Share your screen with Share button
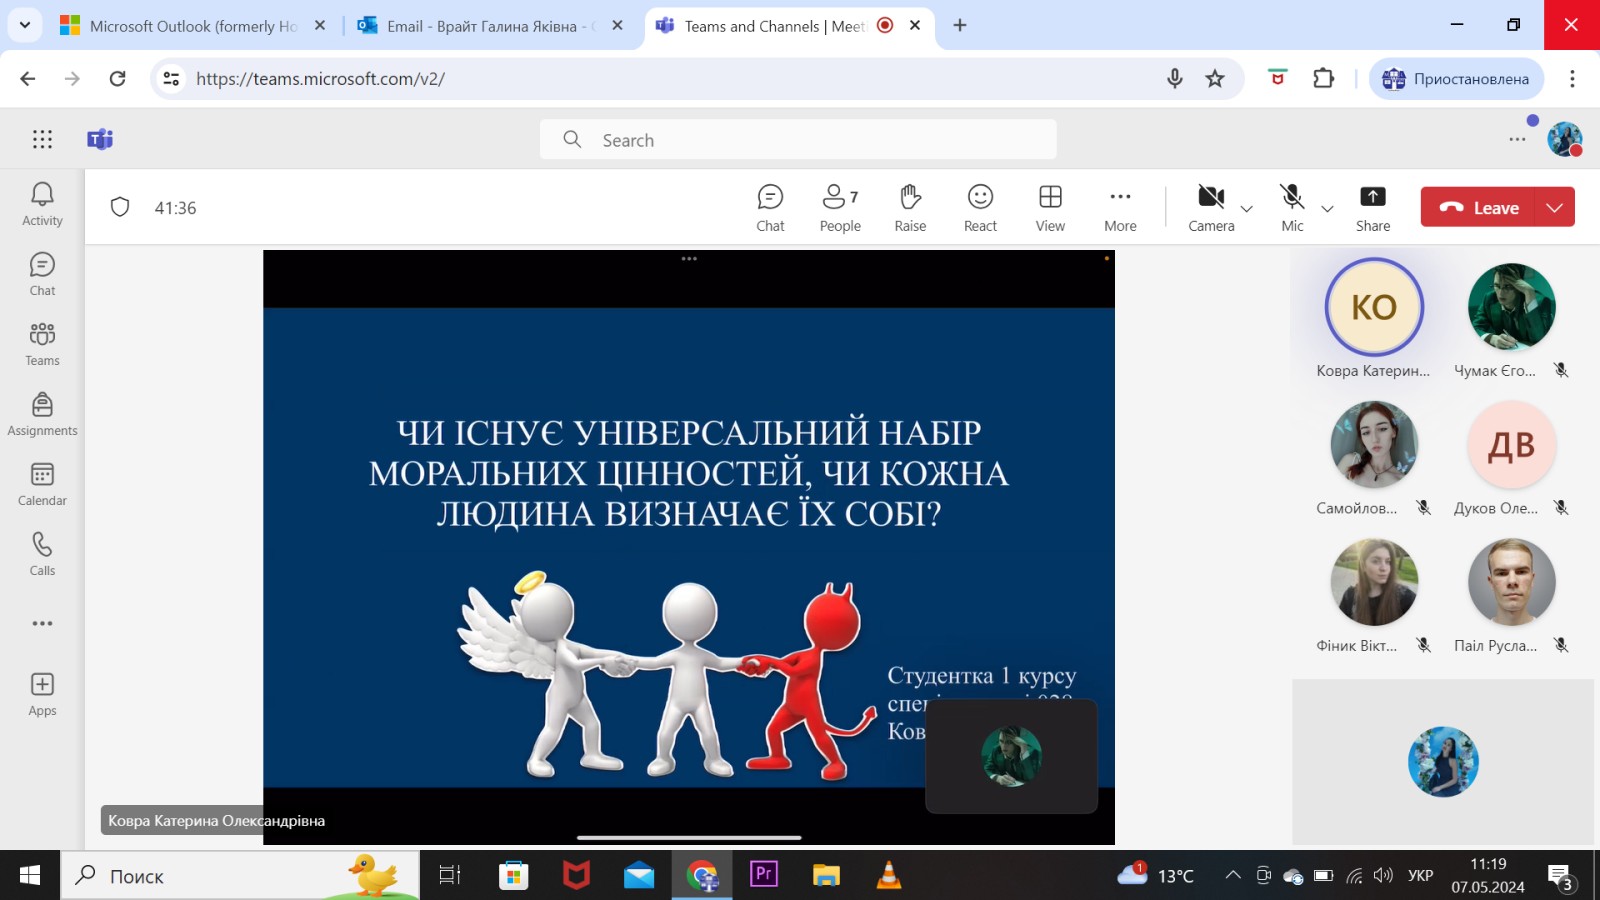1600x900 pixels. (1372, 207)
